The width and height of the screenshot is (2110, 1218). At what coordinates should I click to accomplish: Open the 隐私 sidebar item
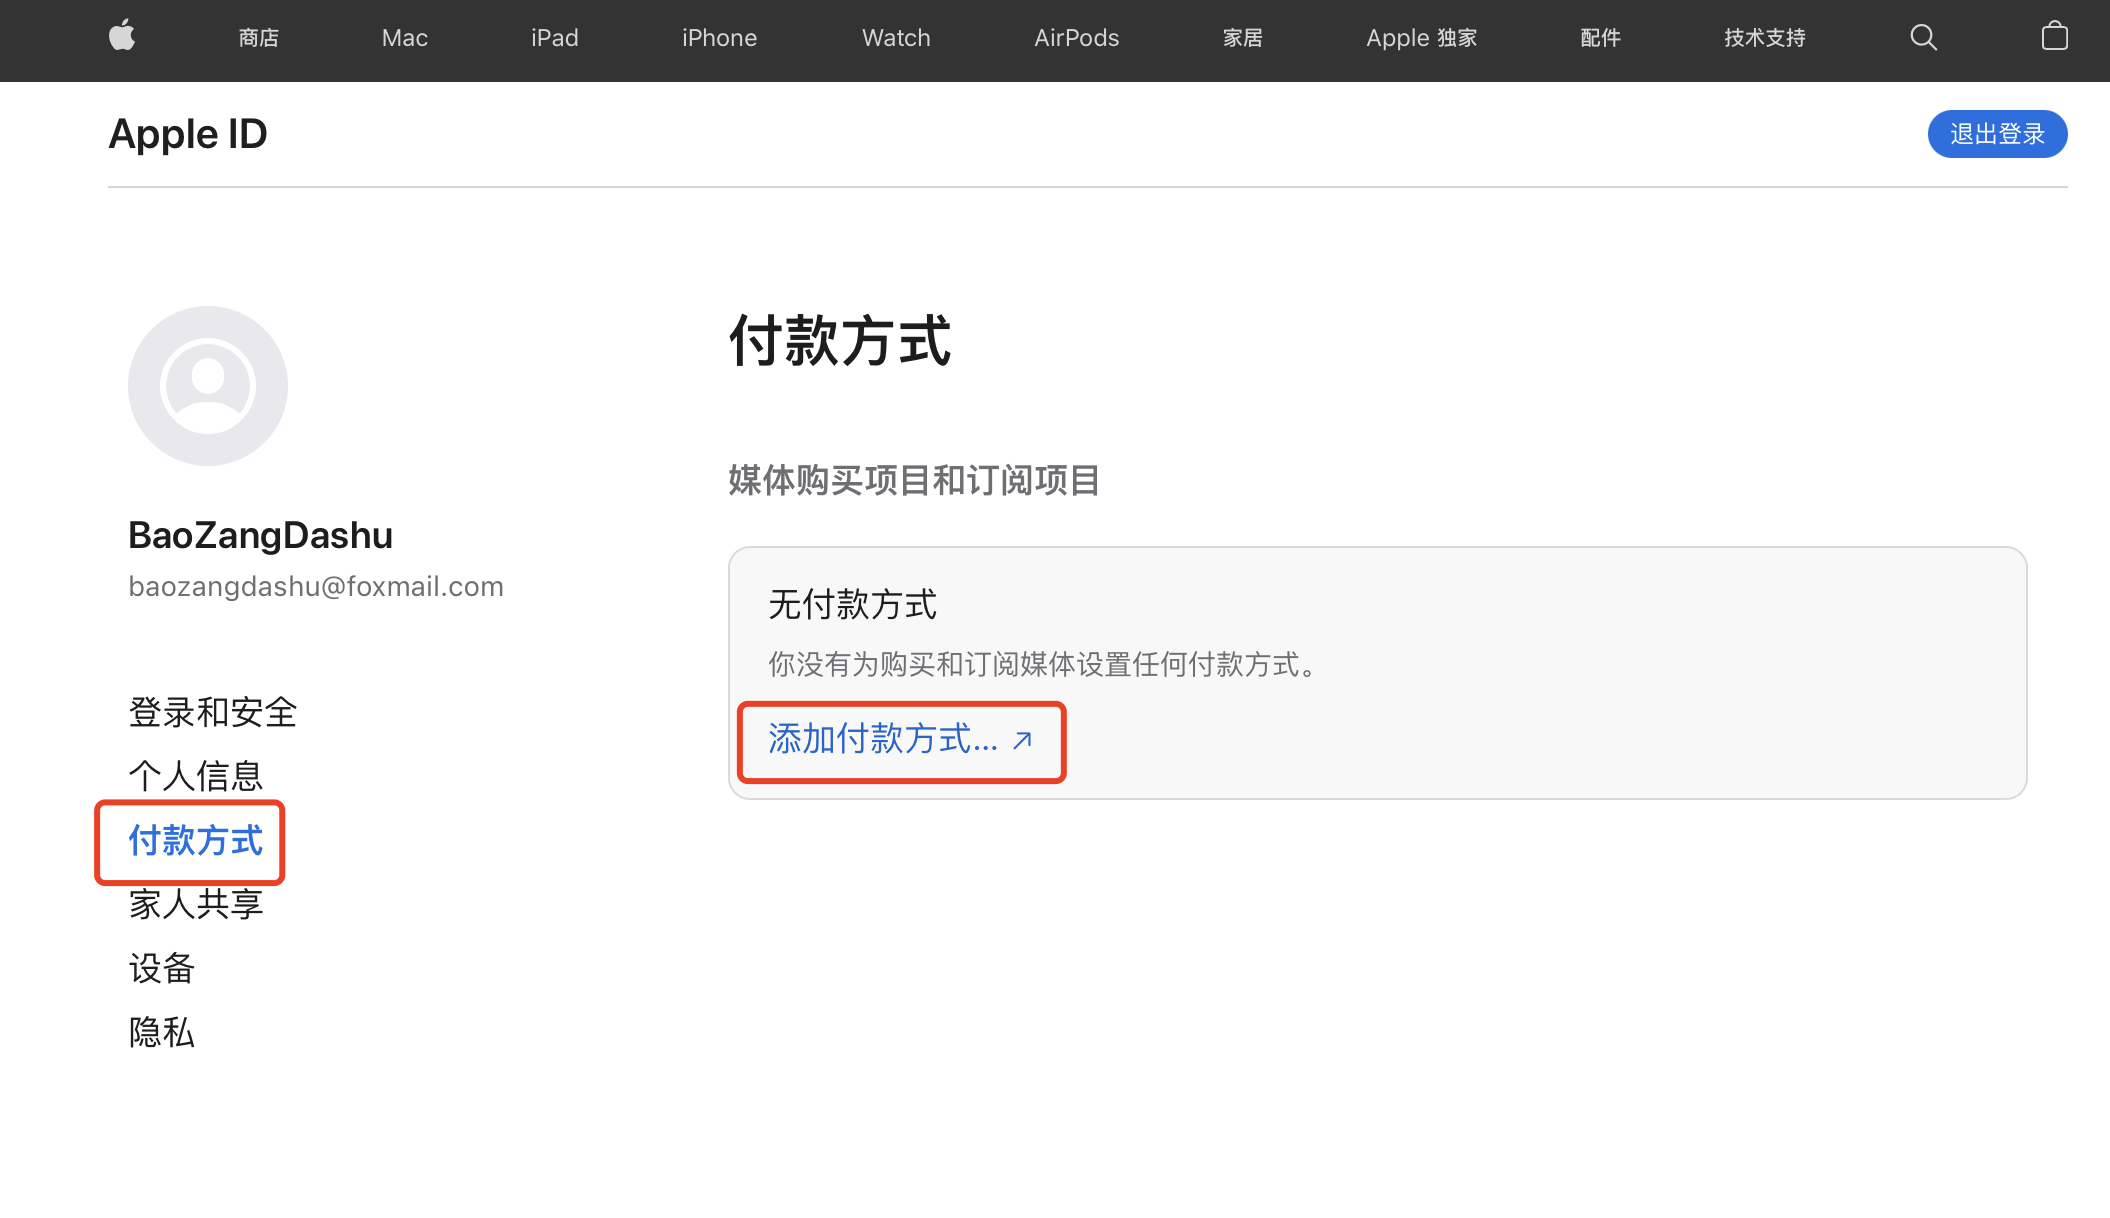(x=162, y=1032)
